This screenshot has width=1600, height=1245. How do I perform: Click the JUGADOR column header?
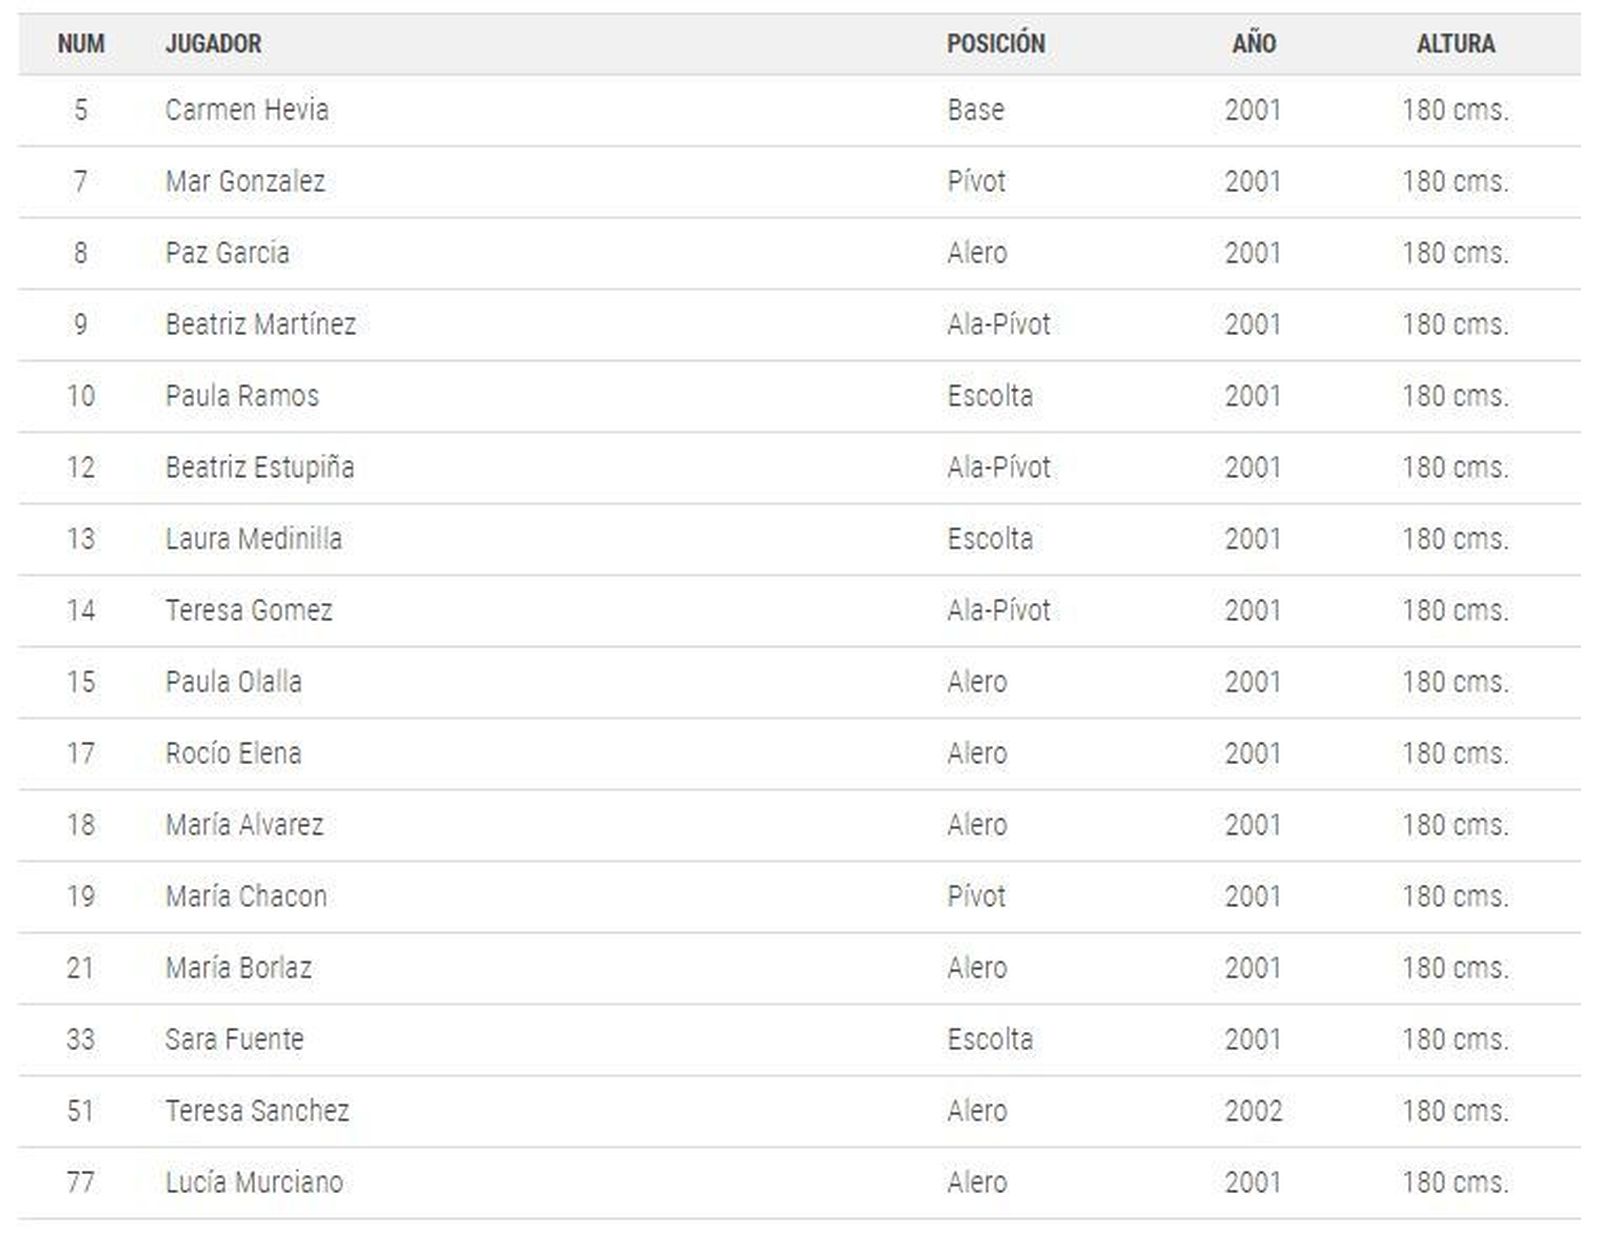pos(213,44)
